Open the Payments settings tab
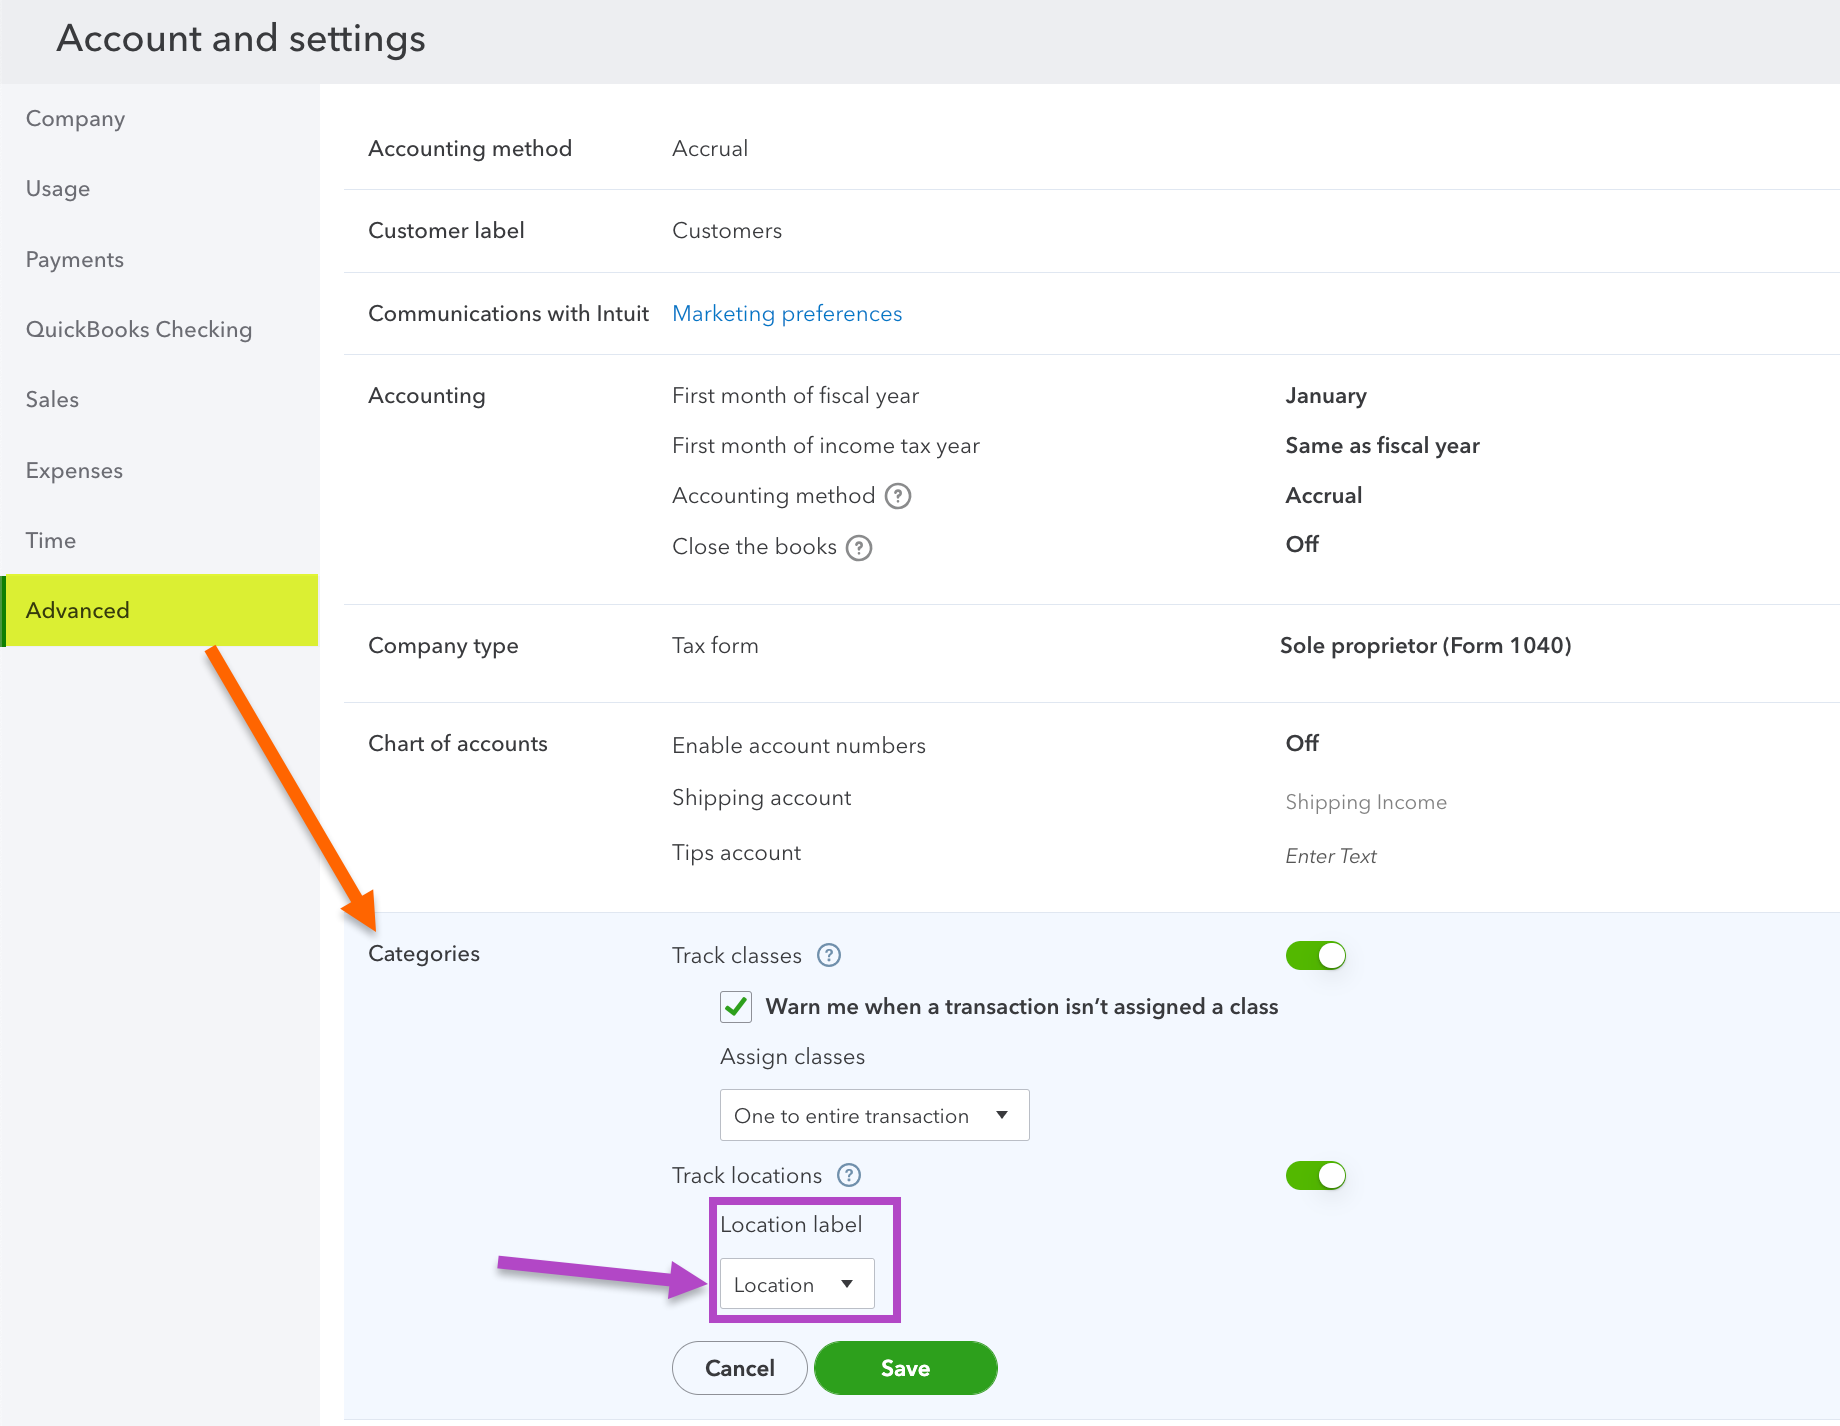Image resolution: width=1840 pixels, height=1426 pixels. (x=75, y=260)
